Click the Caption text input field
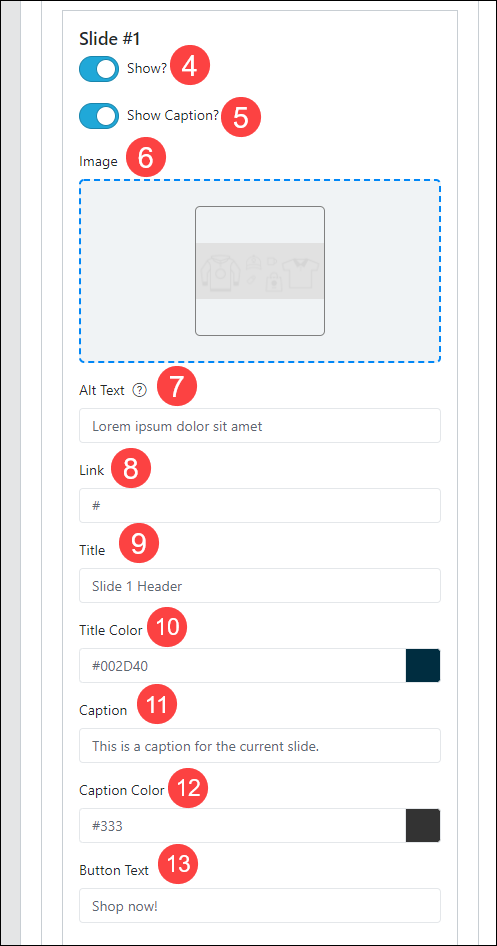Screen dimensions: 497x946 click(x=260, y=746)
